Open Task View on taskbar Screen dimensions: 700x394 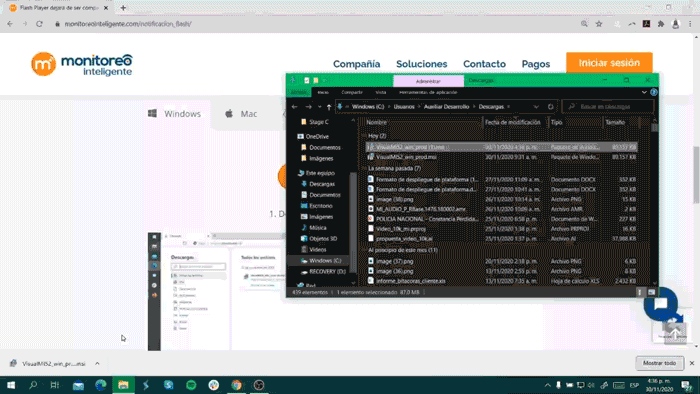[55, 385]
